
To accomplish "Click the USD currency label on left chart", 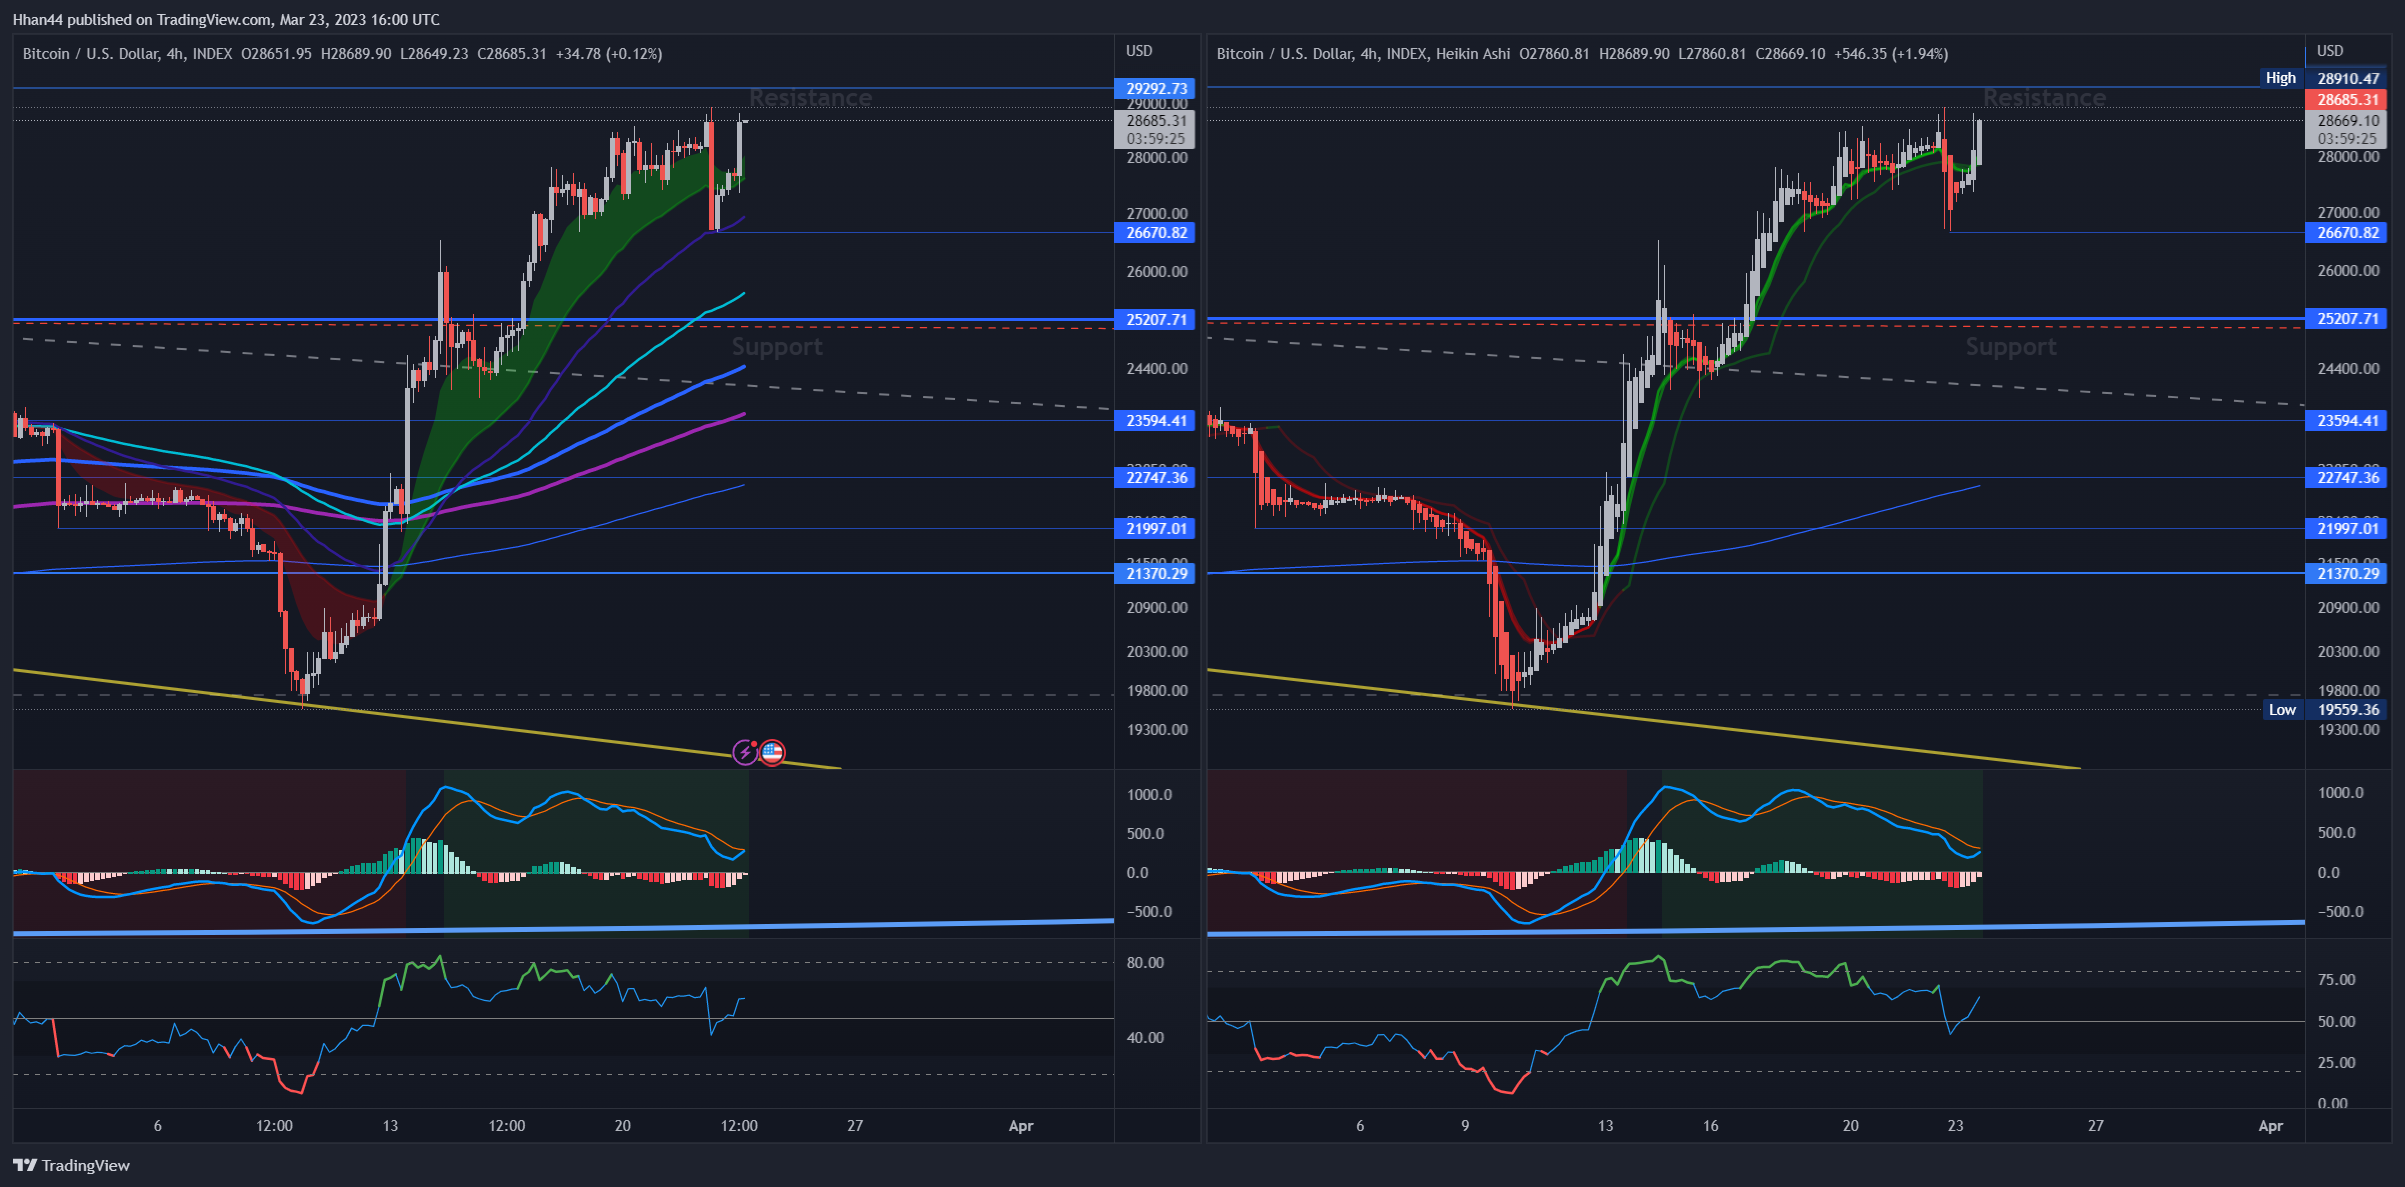I will tap(1139, 50).
